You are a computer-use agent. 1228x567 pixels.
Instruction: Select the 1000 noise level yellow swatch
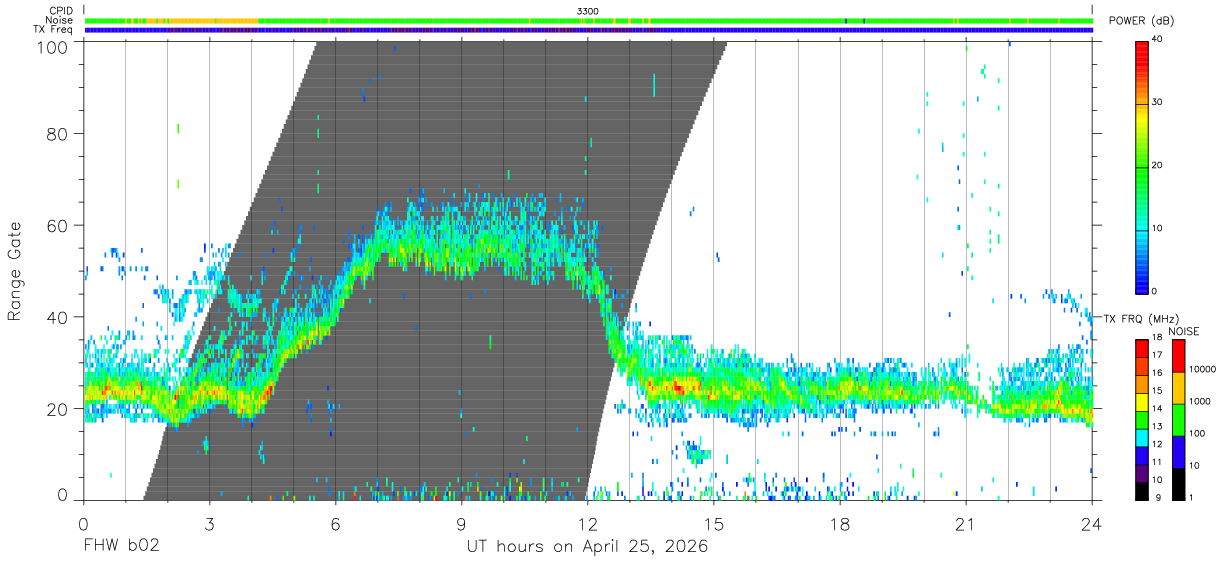click(x=1180, y=388)
